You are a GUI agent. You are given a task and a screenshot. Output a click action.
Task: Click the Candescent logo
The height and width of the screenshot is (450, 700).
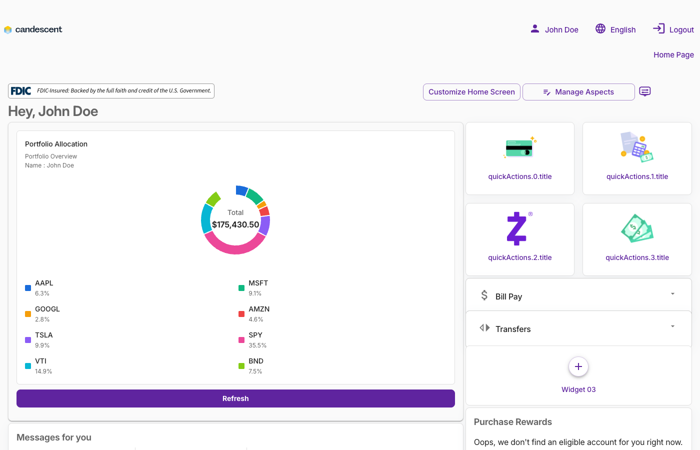pos(33,29)
